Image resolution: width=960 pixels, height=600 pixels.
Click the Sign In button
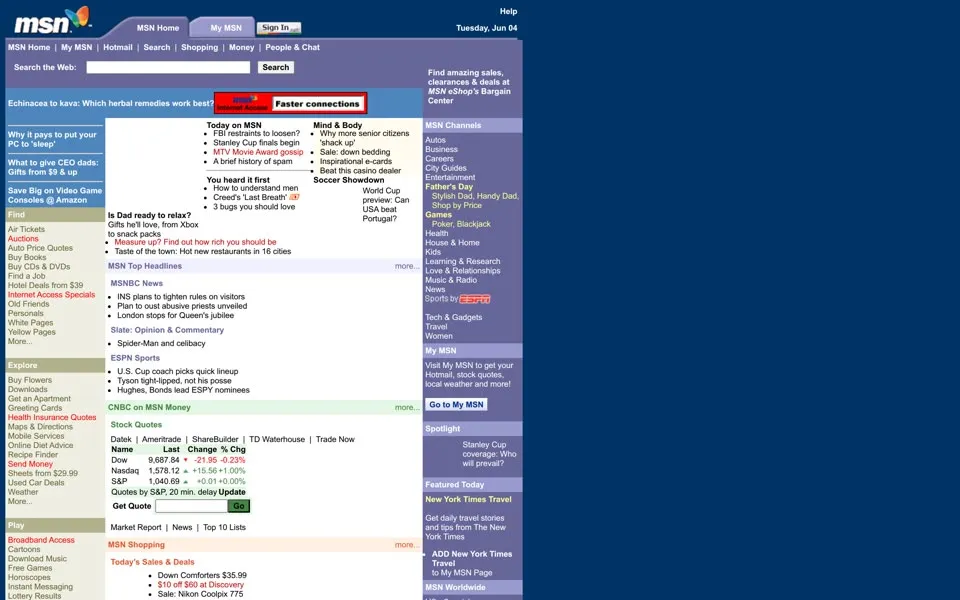(x=279, y=28)
